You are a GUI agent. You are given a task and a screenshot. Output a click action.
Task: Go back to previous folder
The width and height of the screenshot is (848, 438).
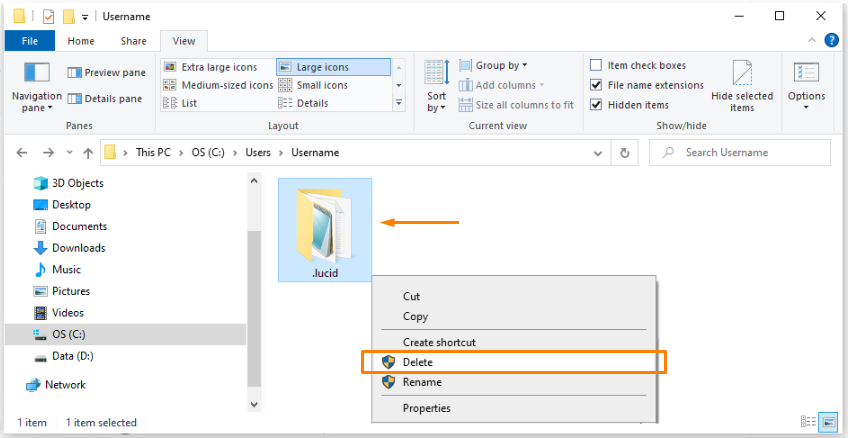22,152
